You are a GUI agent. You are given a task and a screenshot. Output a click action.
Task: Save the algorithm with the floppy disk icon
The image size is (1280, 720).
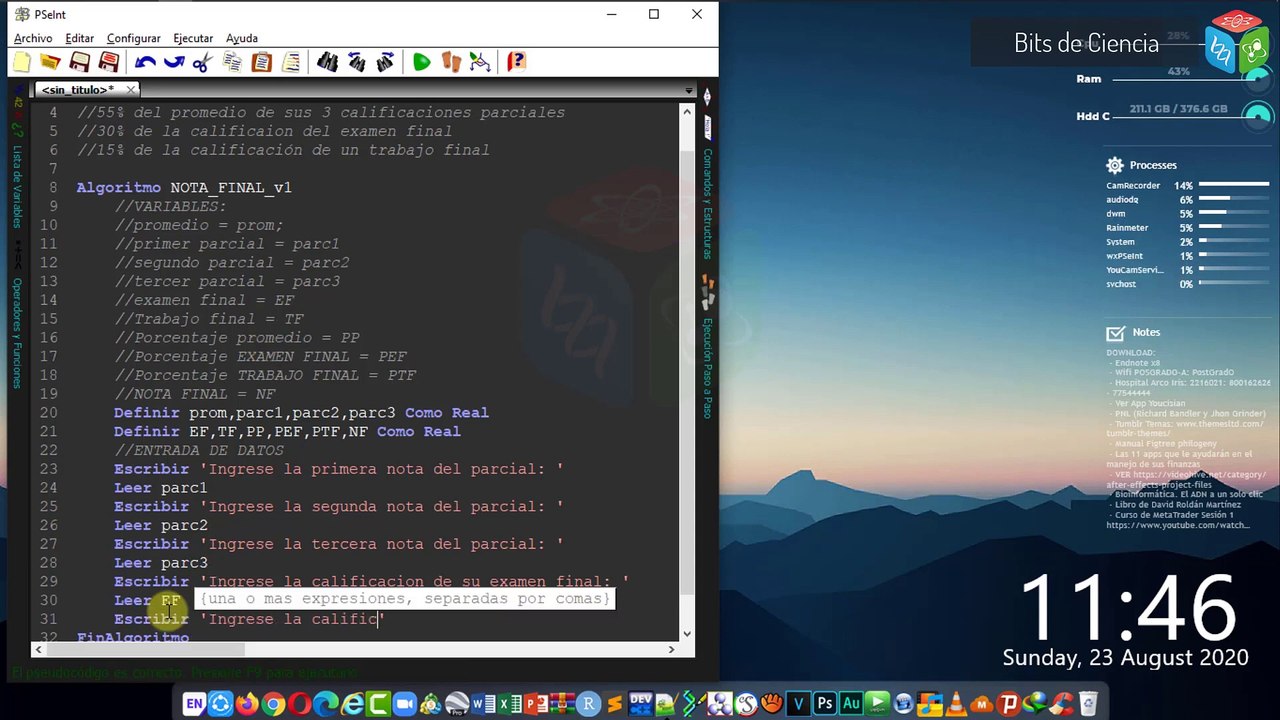80,62
